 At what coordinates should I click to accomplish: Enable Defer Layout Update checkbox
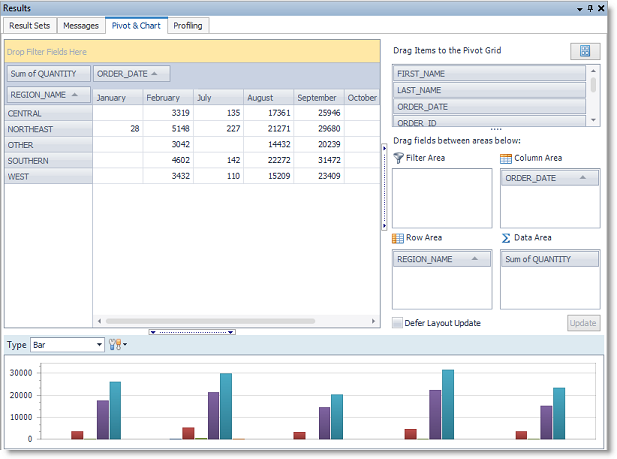point(398,323)
